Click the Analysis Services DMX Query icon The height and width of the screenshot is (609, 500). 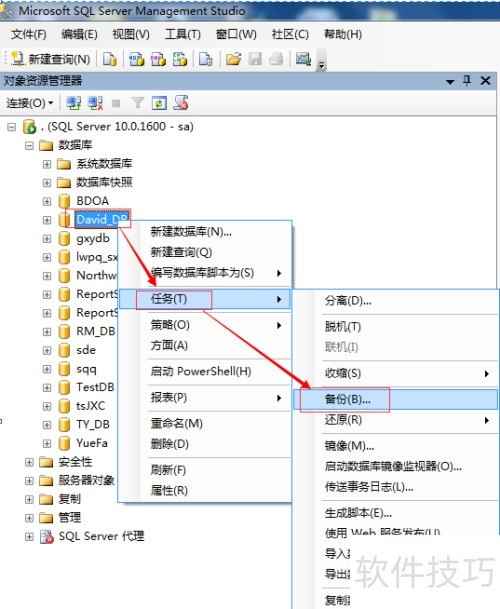[x=158, y=59]
